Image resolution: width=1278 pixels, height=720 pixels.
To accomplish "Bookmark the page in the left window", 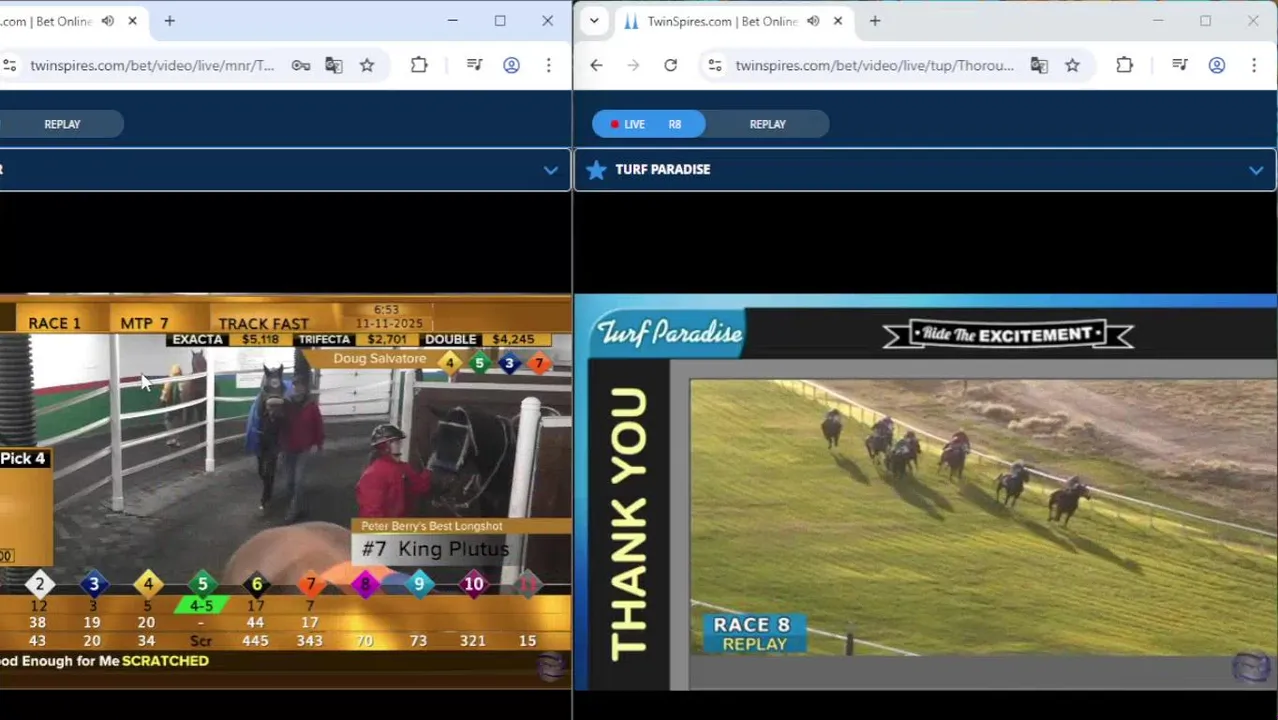I will (367, 65).
